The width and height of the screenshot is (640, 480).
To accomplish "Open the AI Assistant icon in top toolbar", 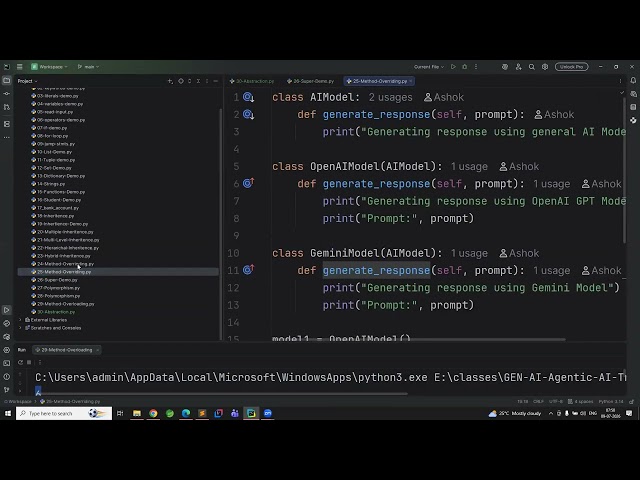I will click(505, 67).
